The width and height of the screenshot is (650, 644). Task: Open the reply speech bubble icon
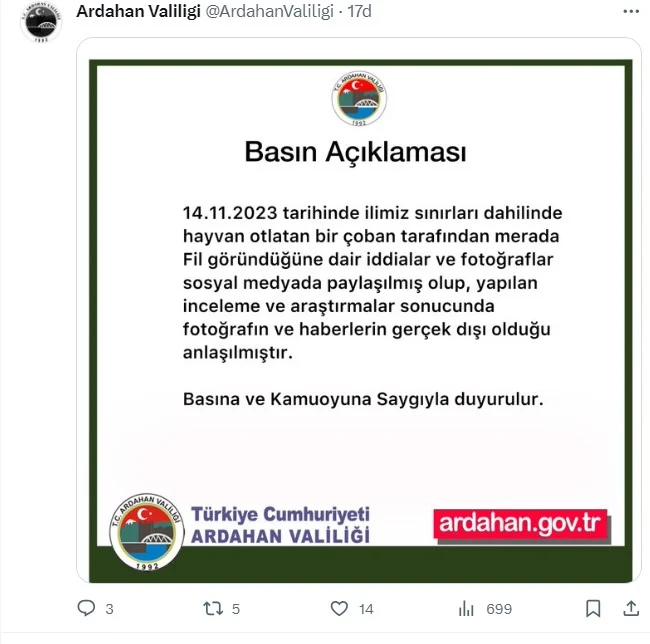[x=86, y=608]
